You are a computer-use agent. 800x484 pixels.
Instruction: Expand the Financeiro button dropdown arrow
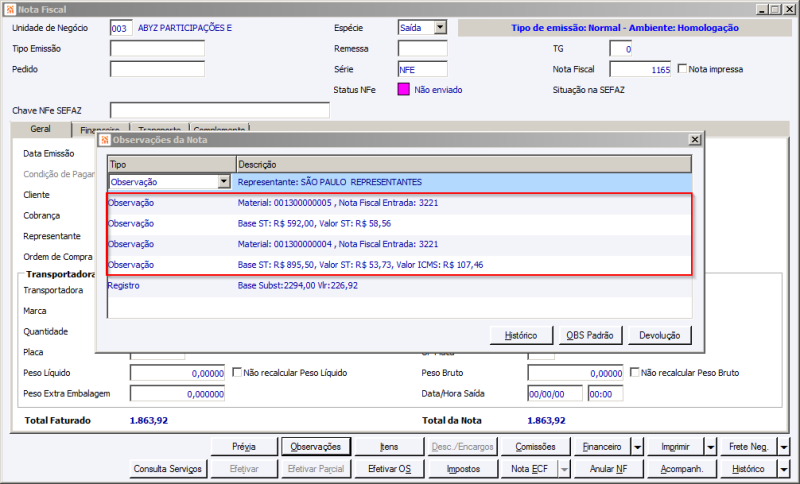pos(638,447)
